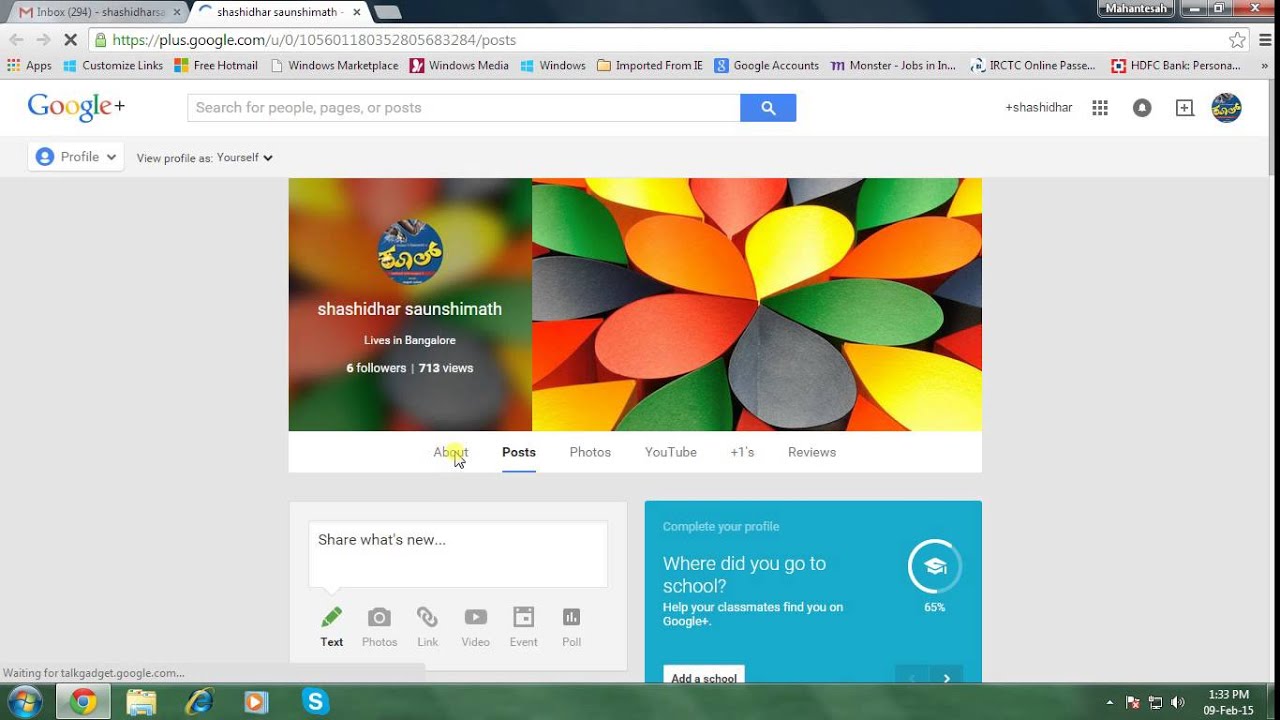Click the graduation cap progress circle

pyautogui.click(x=935, y=567)
